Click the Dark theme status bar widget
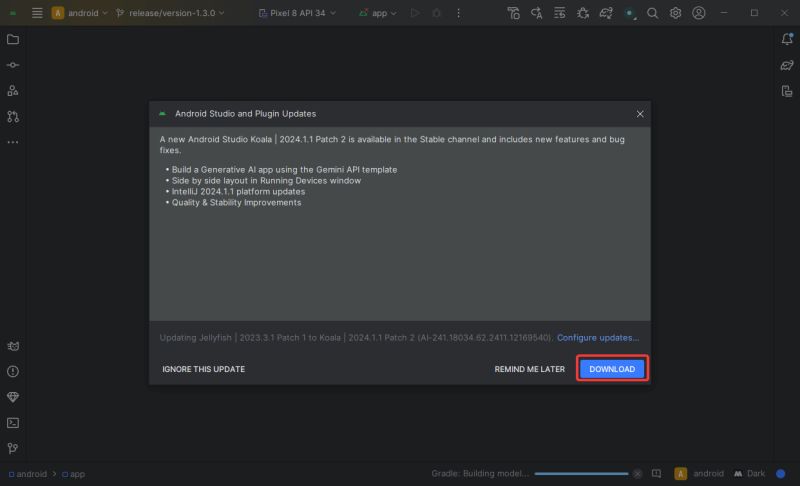800x486 pixels. (749, 474)
